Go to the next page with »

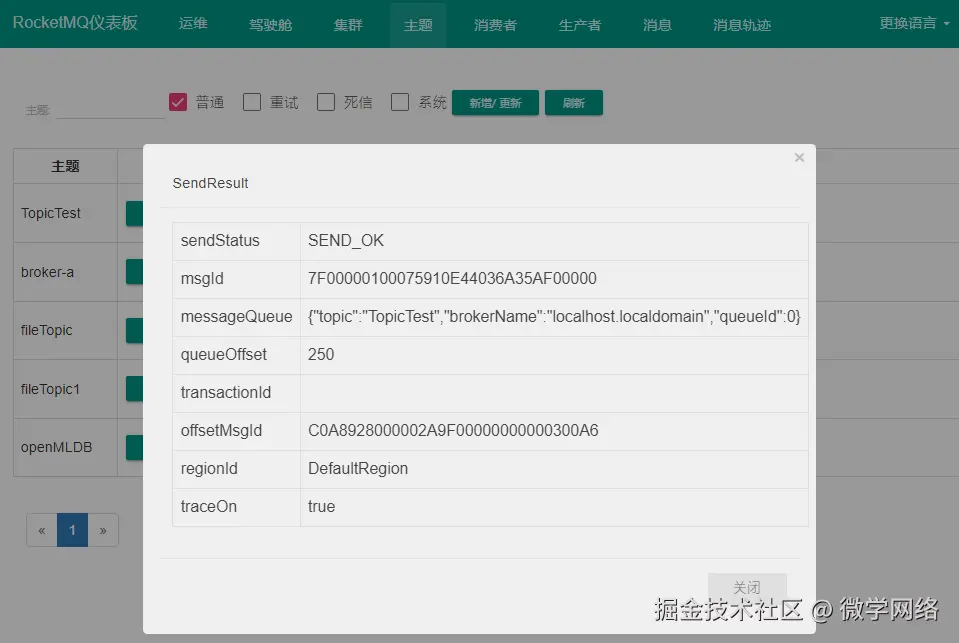pos(103,530)
